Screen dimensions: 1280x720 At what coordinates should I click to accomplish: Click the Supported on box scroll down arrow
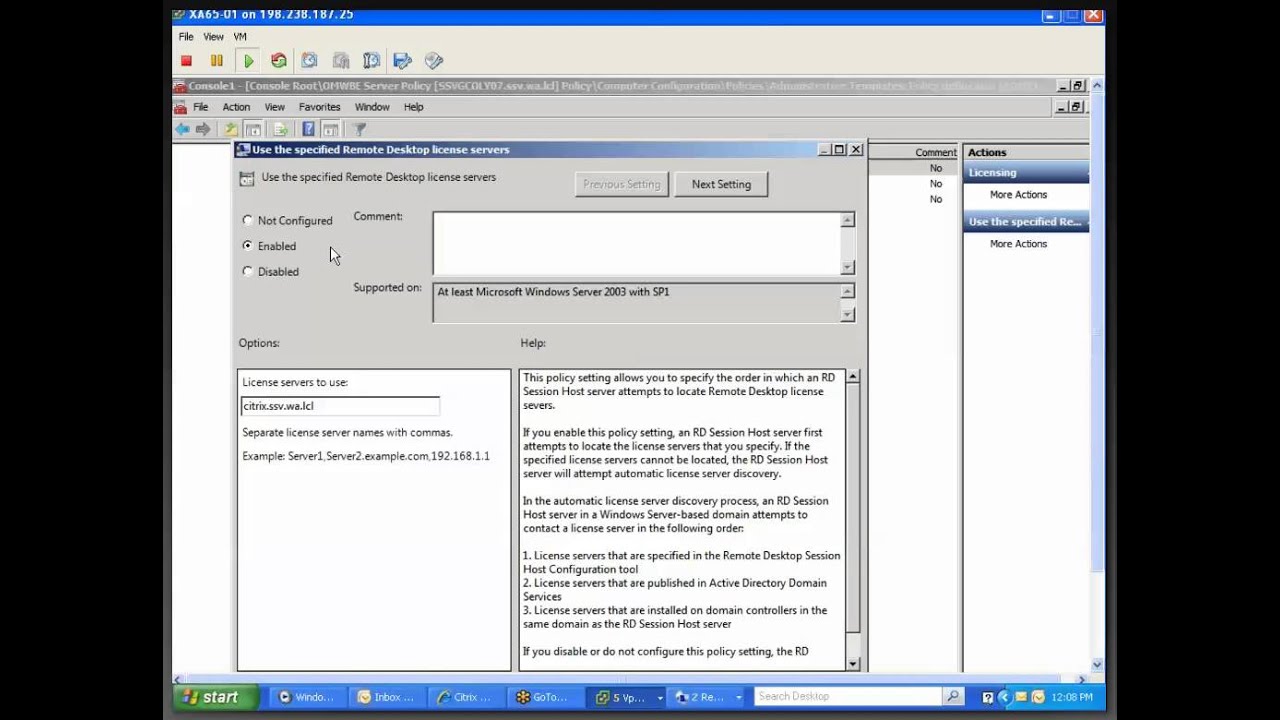[848, 314]
